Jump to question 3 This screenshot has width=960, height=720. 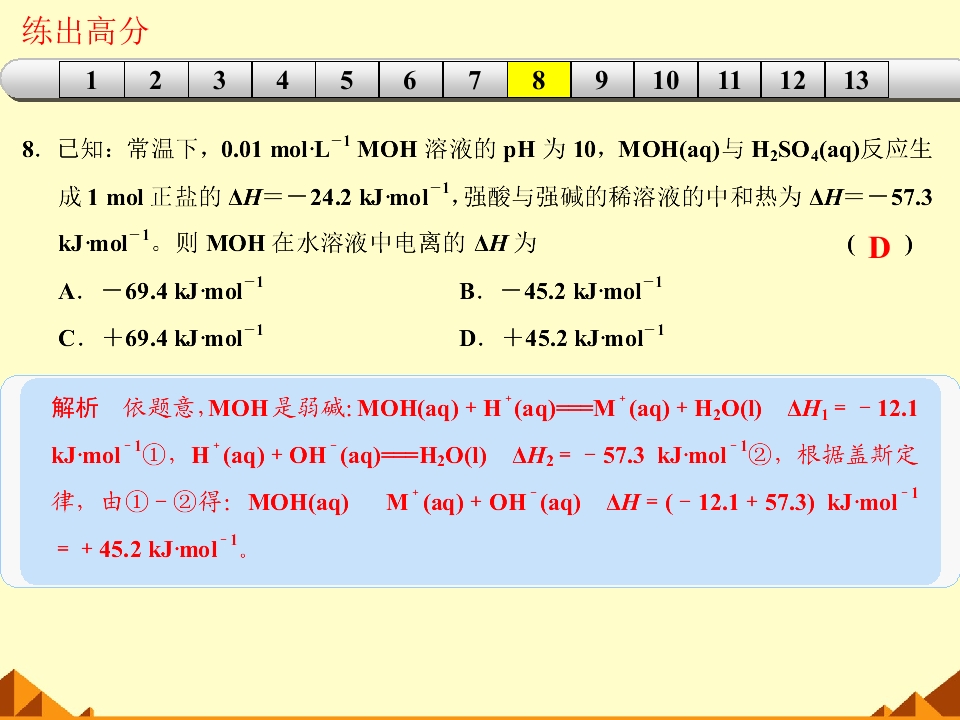pyautogui.click(x=220, y=80)
